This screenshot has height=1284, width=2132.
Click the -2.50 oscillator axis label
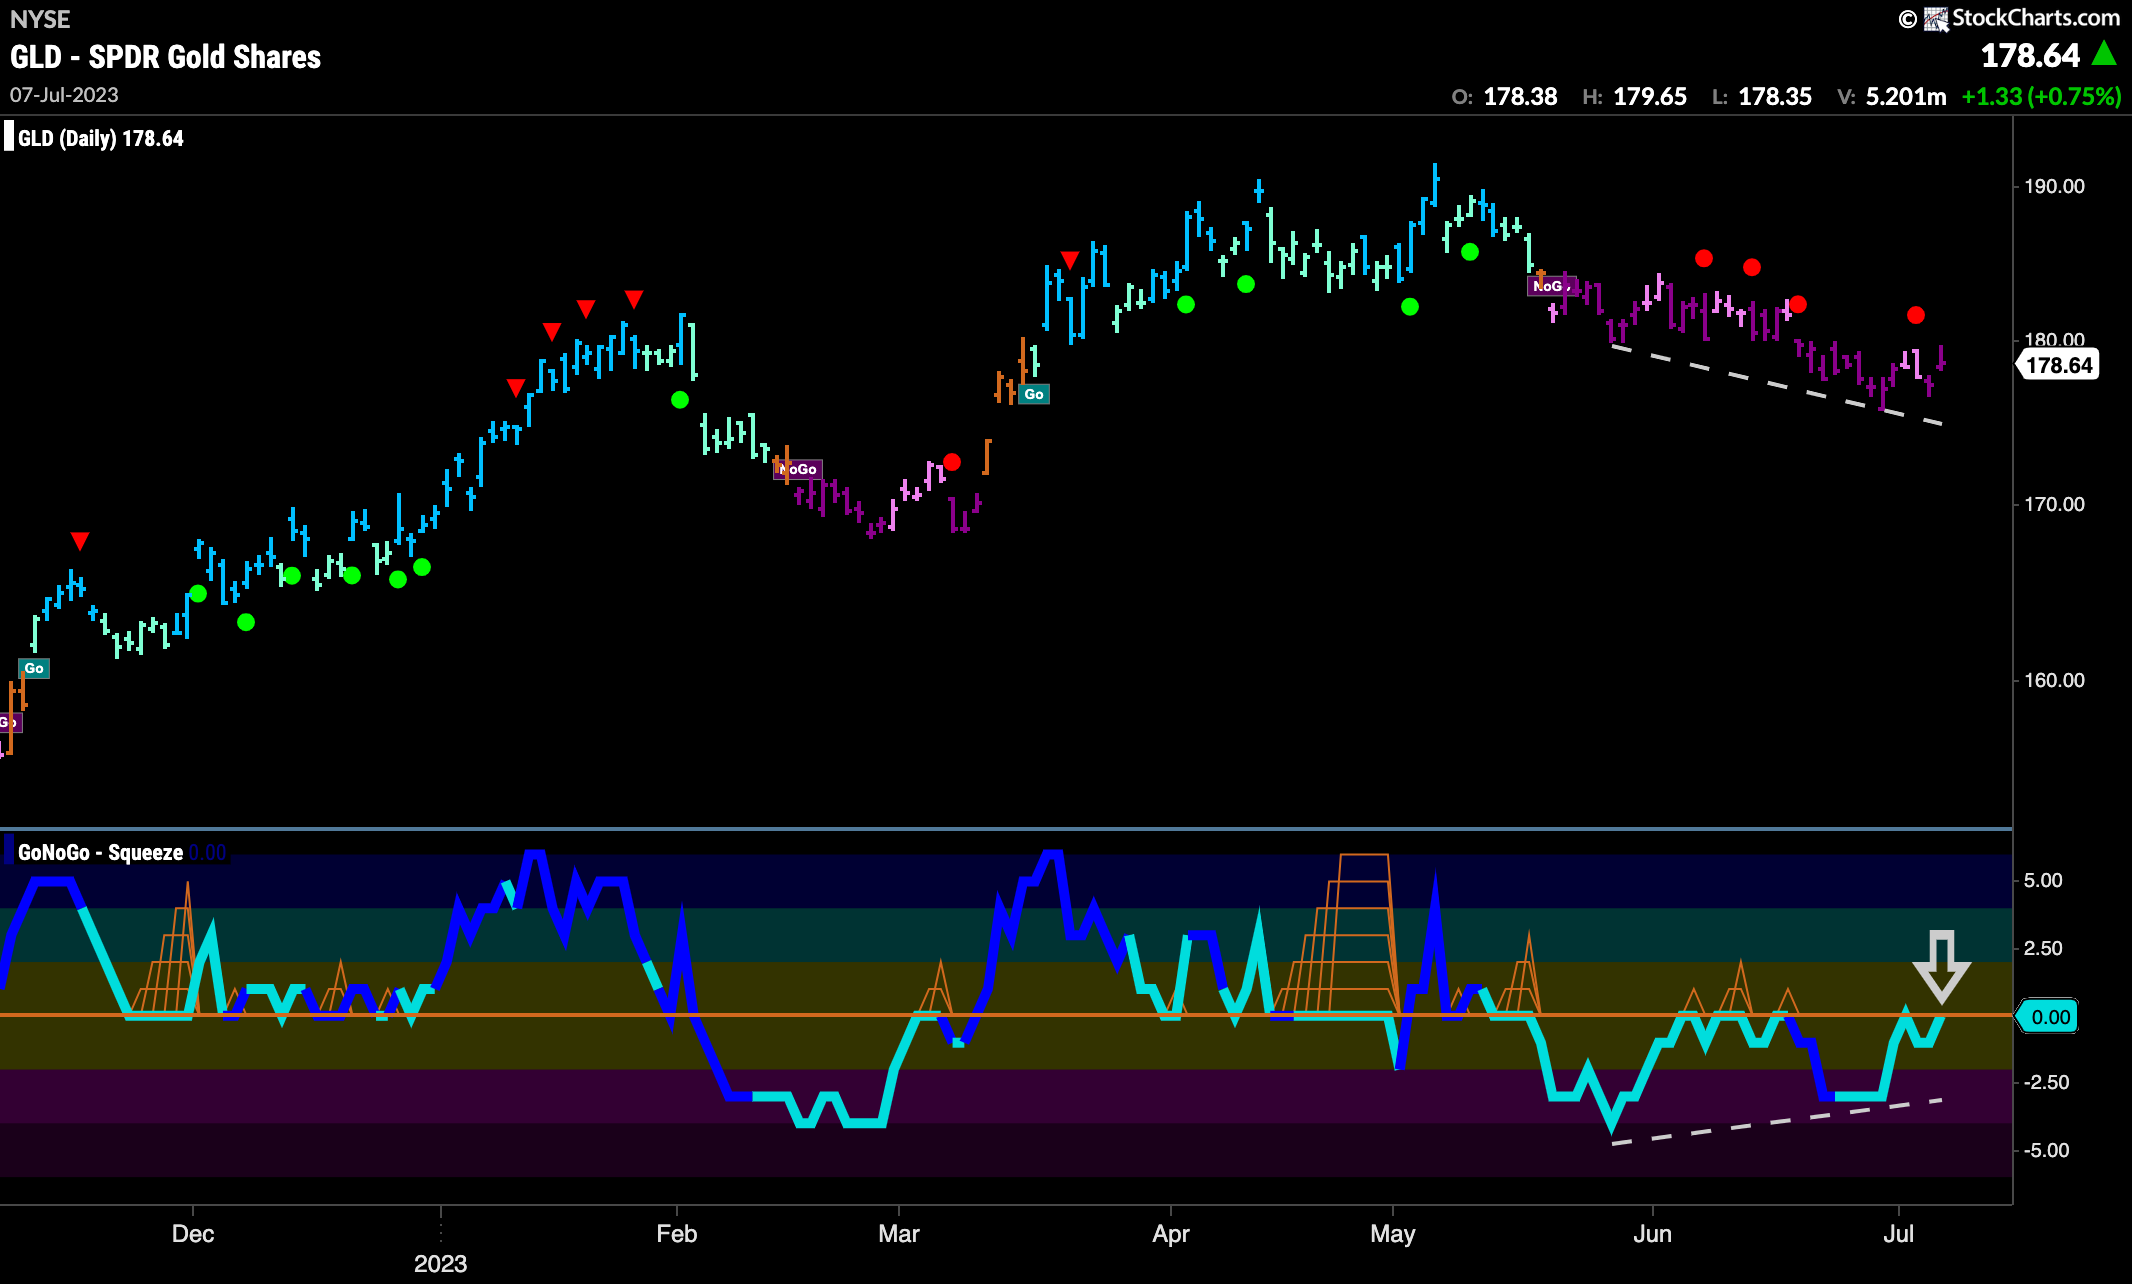[x=2046, y=1082]
